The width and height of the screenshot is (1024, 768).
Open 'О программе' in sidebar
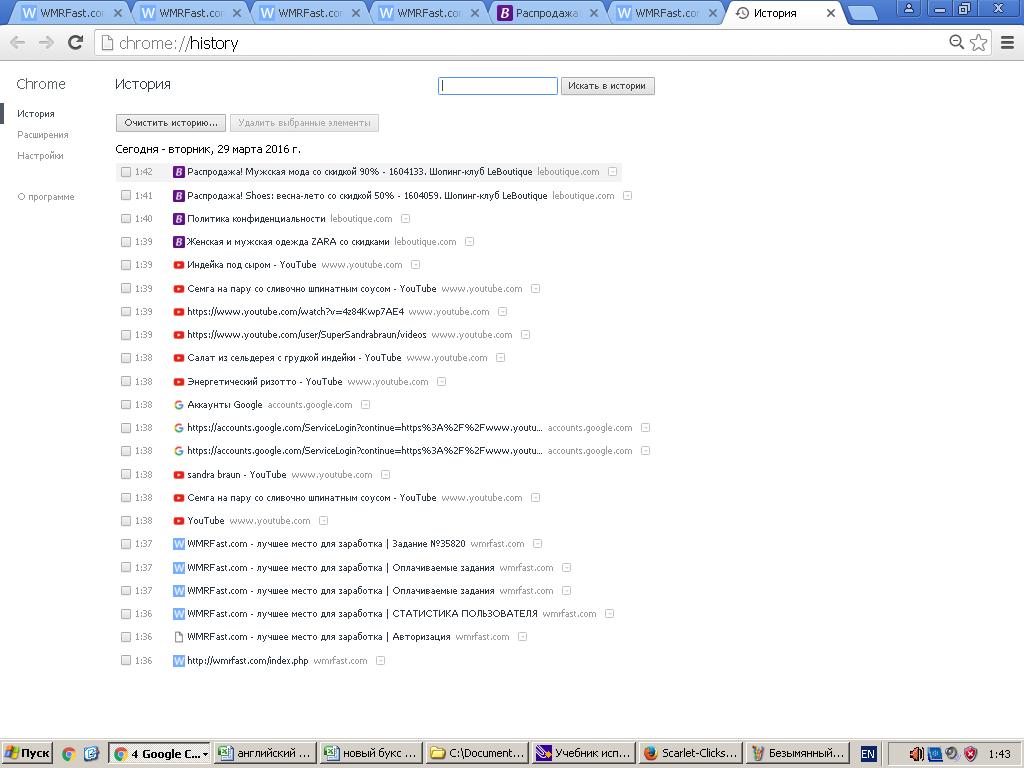pos(46,197)
